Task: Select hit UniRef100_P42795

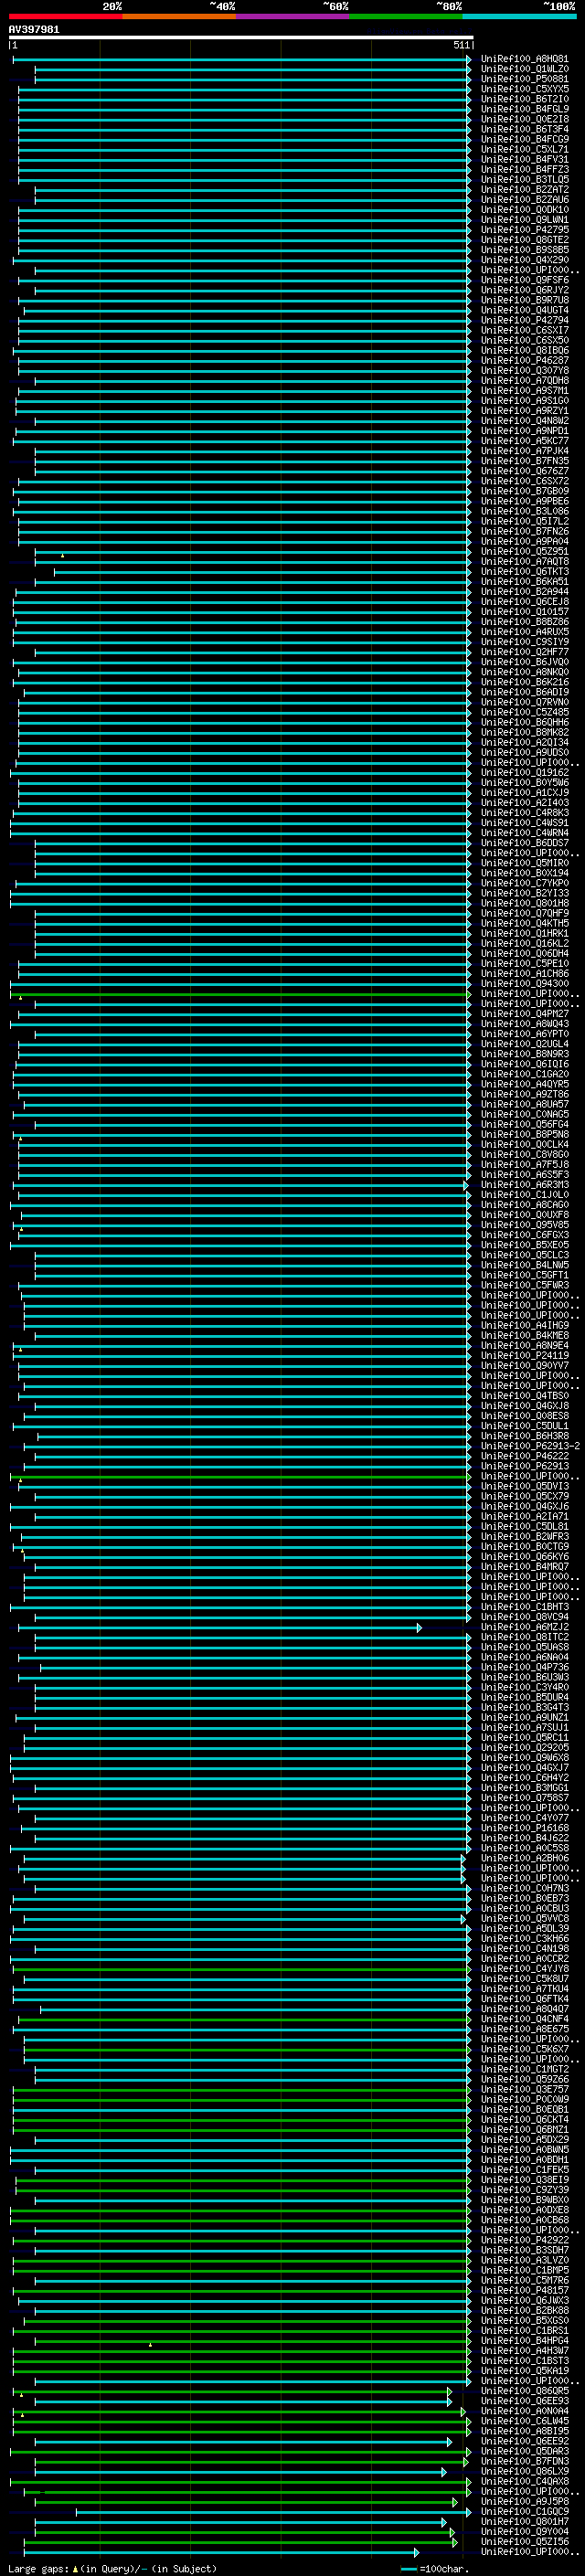Action: click(x=524, y=230)
